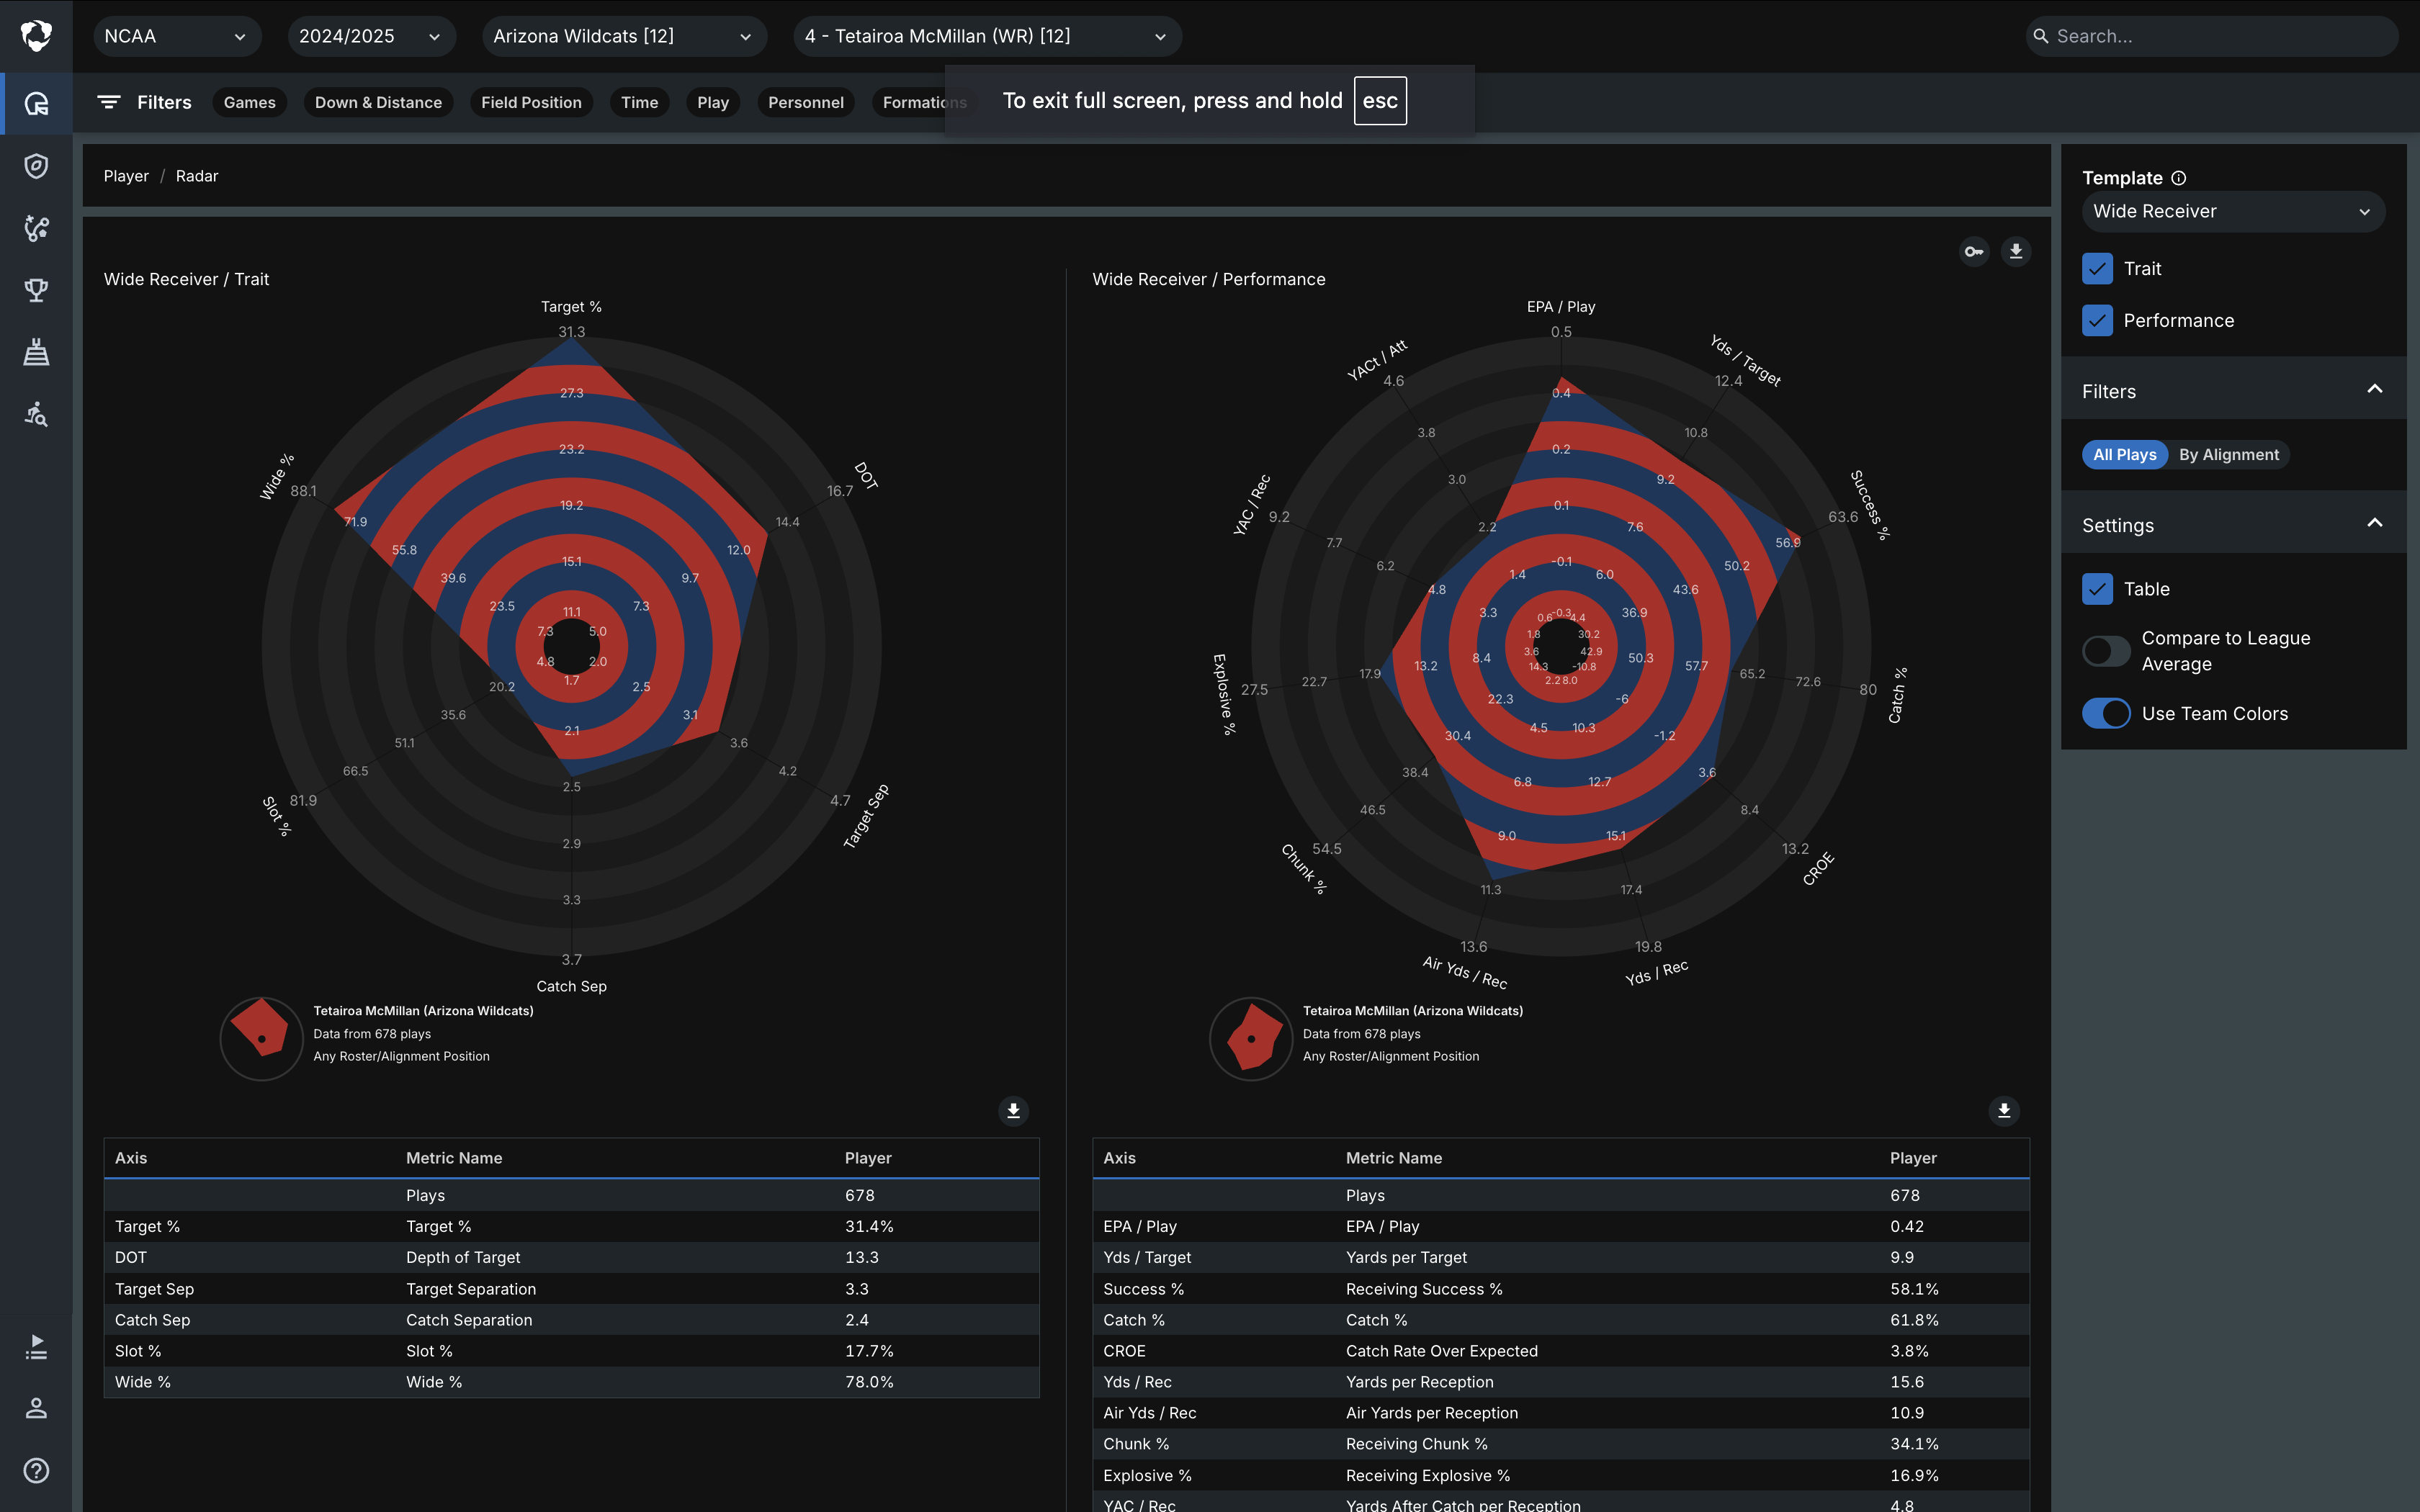Enable the Compare to League Average toggle

coord(2106,651)
